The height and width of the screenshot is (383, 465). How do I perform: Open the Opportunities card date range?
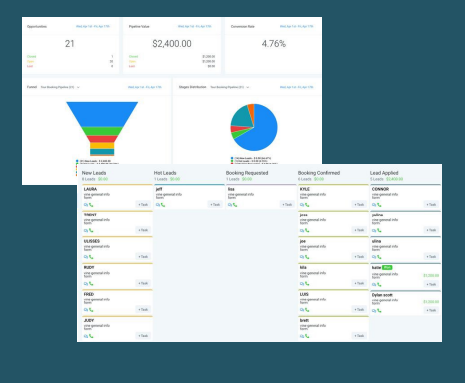(93, 26)
